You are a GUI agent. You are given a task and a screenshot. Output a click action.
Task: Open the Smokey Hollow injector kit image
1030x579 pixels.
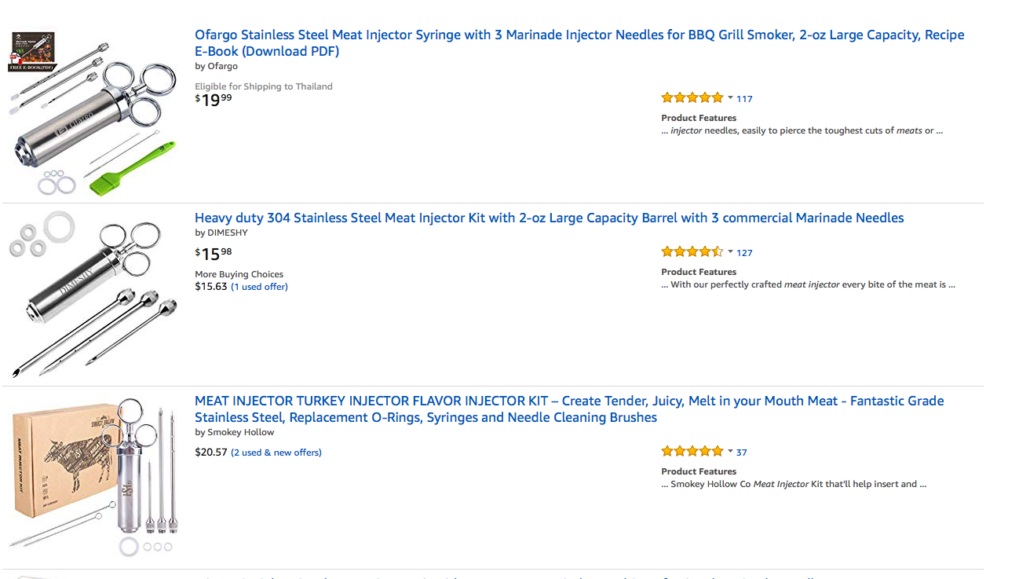pos(93,476)
